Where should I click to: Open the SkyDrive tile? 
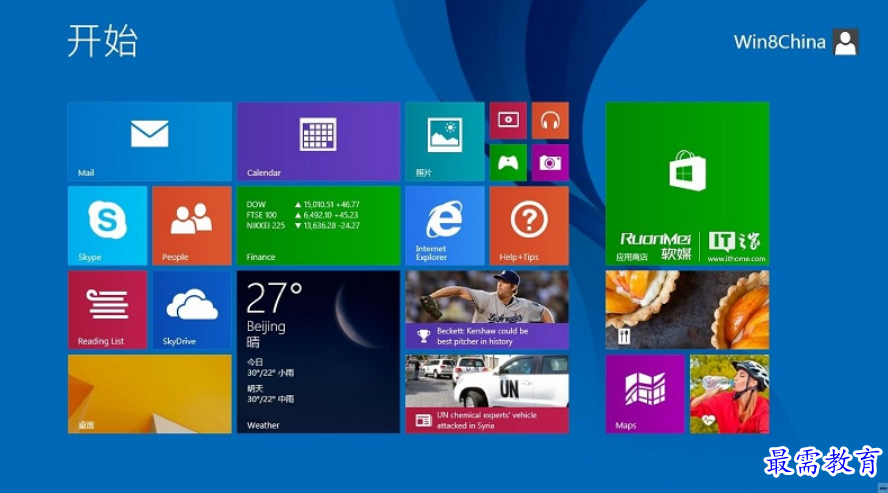(x=192, y=310)
